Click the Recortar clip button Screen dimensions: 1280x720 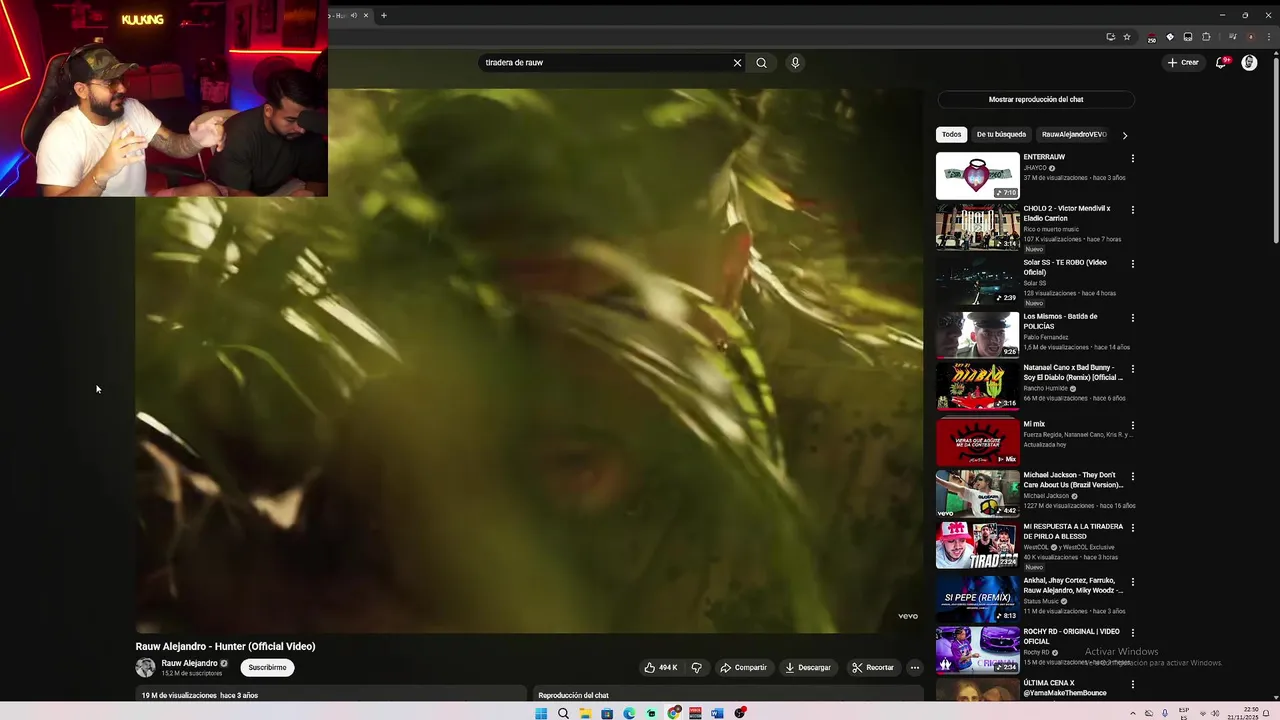tap(873, 667)
